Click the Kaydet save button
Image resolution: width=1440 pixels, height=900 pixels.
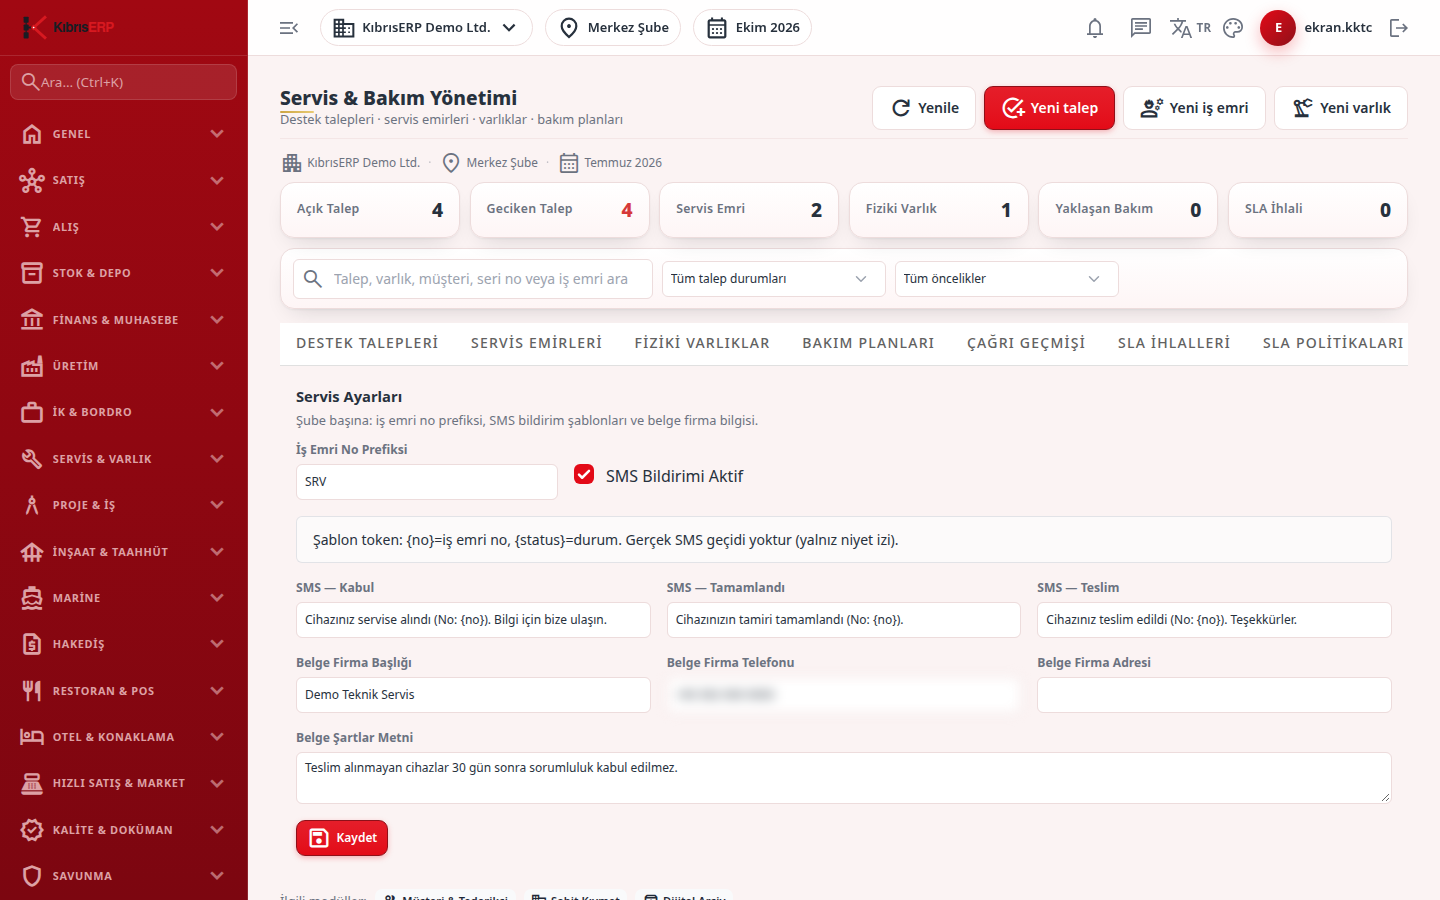click(342, 838)
